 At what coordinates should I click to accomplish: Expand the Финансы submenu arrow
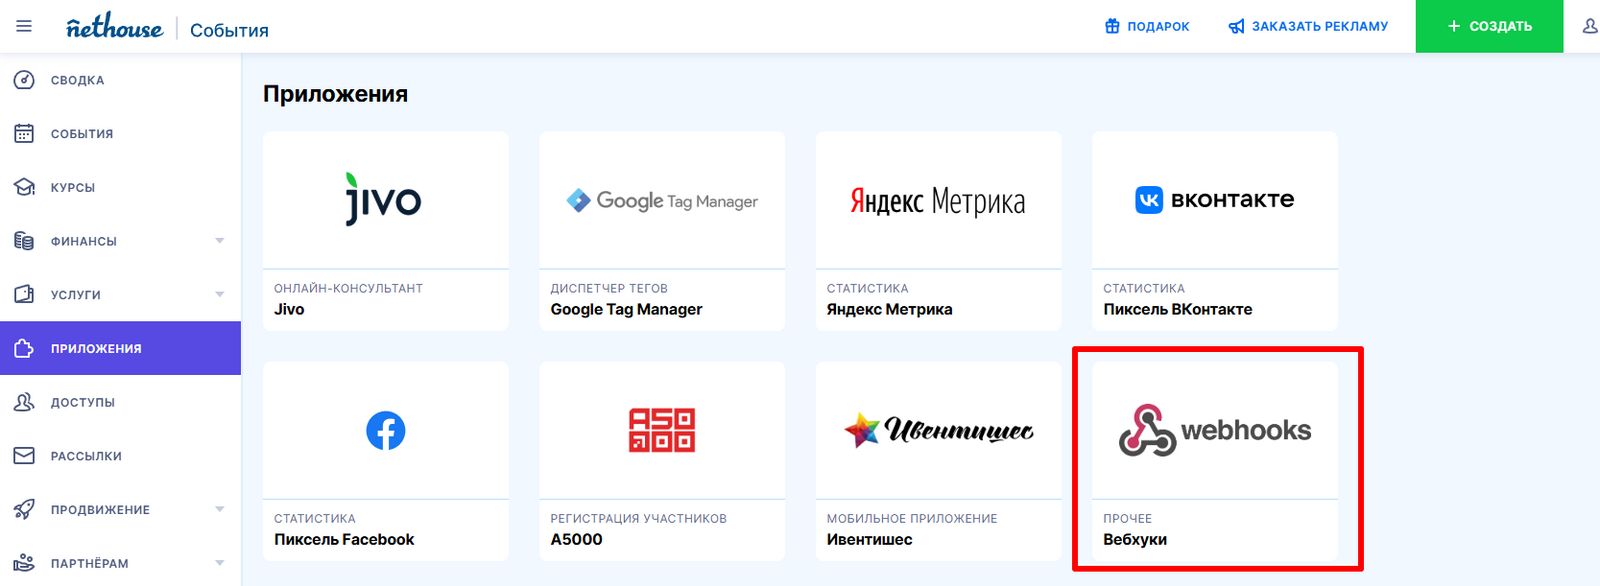pos(220,241)
